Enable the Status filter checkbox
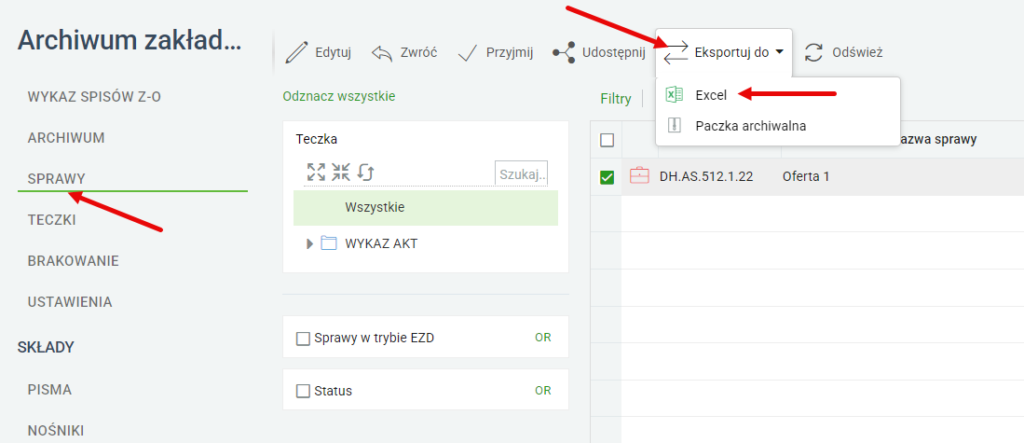 tap(302, 391)
